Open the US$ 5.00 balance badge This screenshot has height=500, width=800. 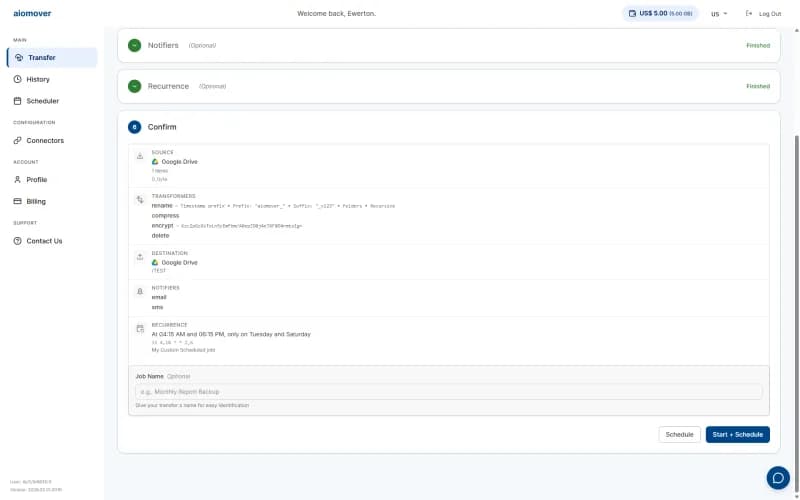coord(660,14)
